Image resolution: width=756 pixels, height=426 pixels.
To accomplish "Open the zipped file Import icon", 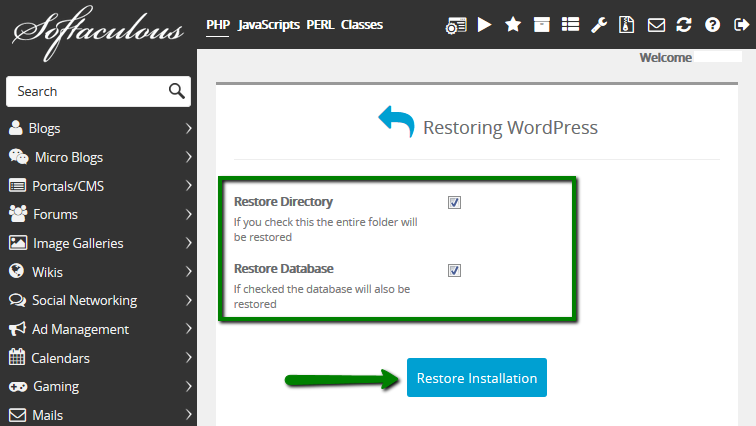I will click(x=626, y=25).
